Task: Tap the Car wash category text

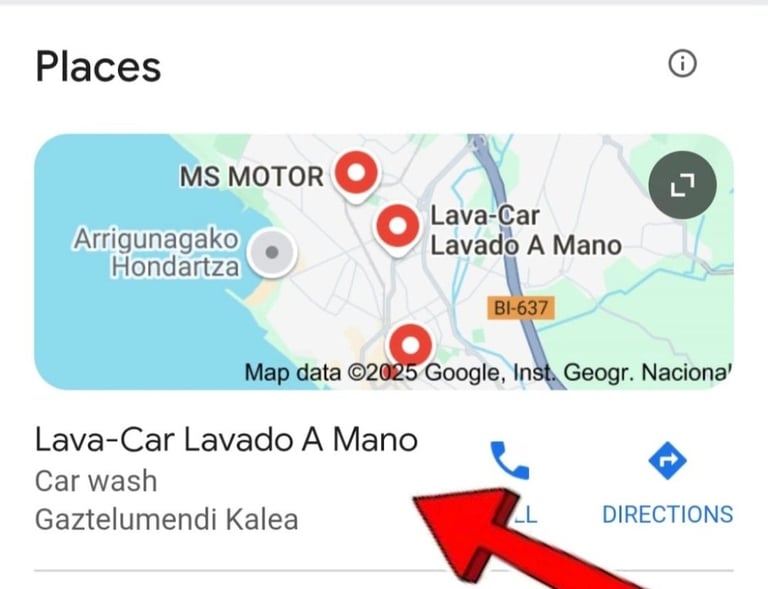Action: pos(96,481)
